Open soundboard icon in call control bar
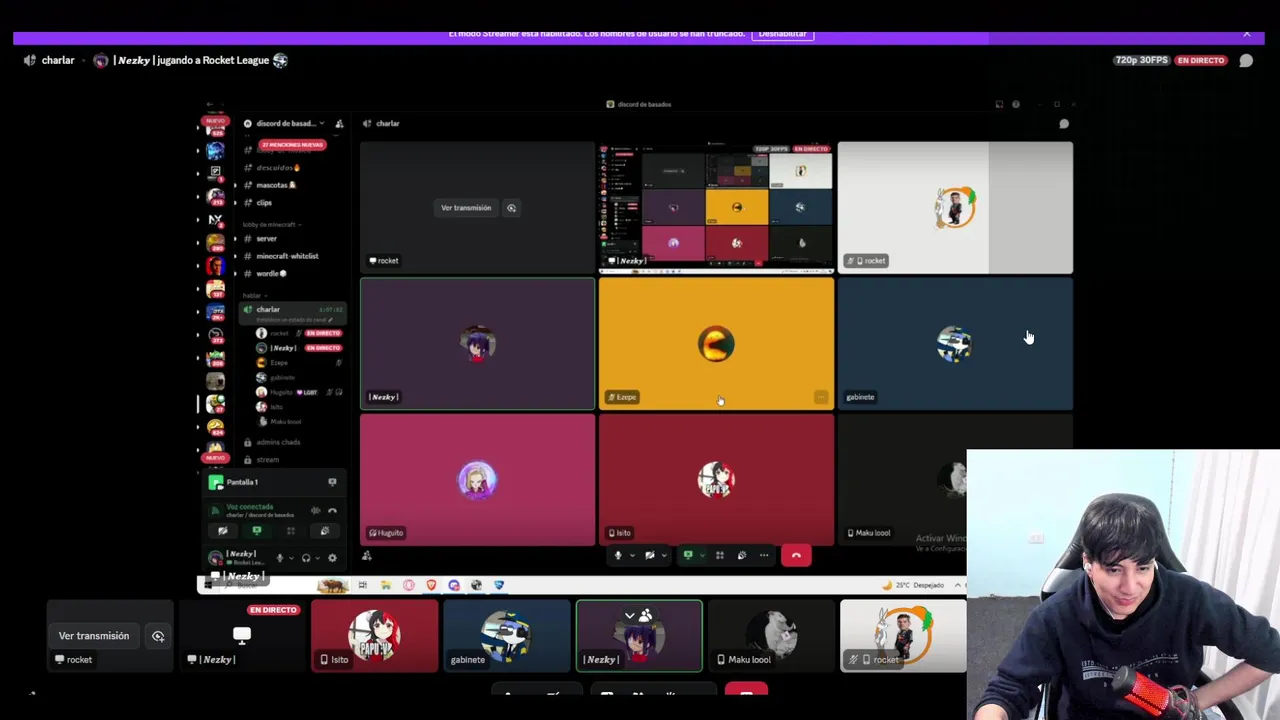The image size is (1280, 720). click(x=741, y=555)
